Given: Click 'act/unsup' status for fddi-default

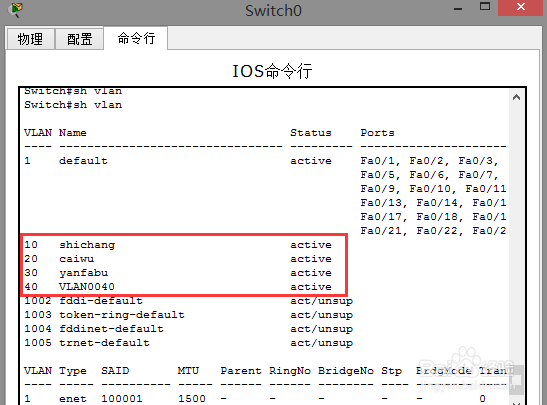Looking at the screenshot, I should pyautogui.click(x=321, y=301).
